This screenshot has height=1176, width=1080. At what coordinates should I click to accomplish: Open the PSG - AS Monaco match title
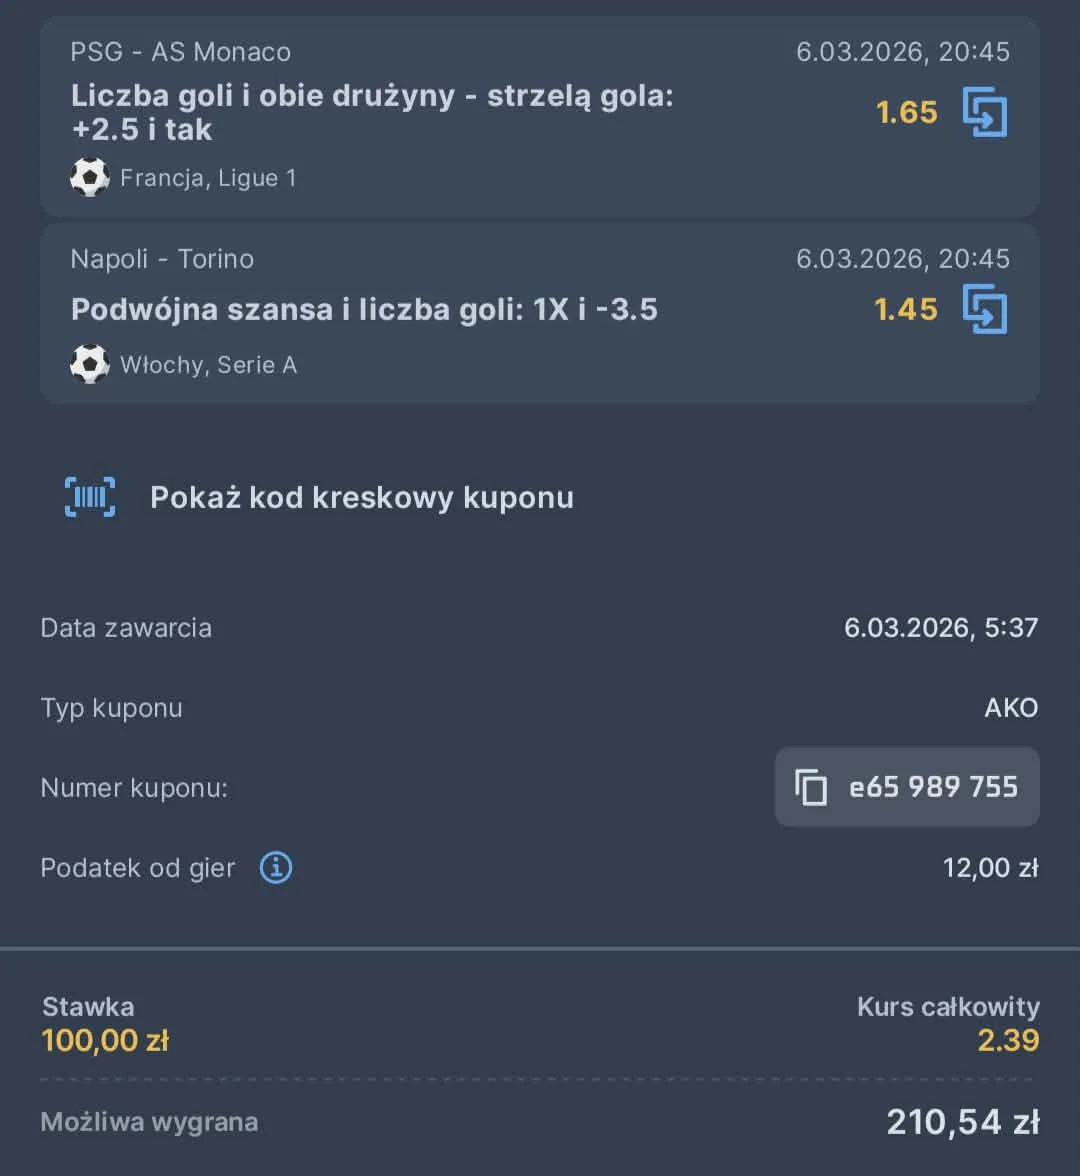click(x=180, y=52)
